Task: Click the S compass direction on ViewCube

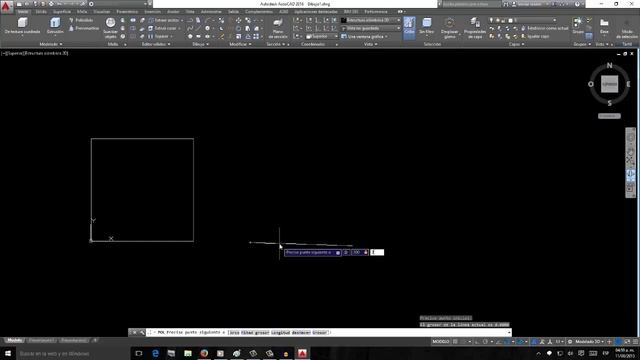Action: click(609, 103)
